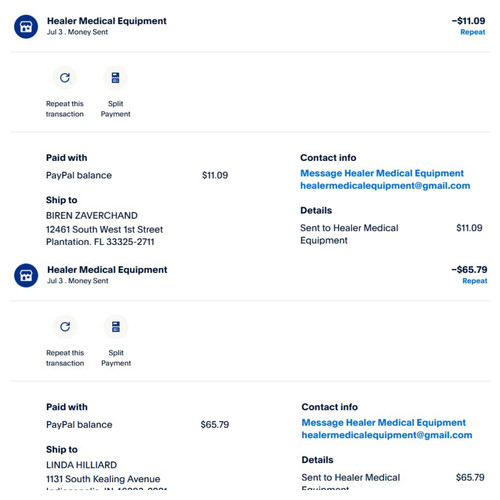Click the 'Split Payment' label in the $65.79 transaction
The height and width of the screenshot is (500, 500).
tap(116, 358)
